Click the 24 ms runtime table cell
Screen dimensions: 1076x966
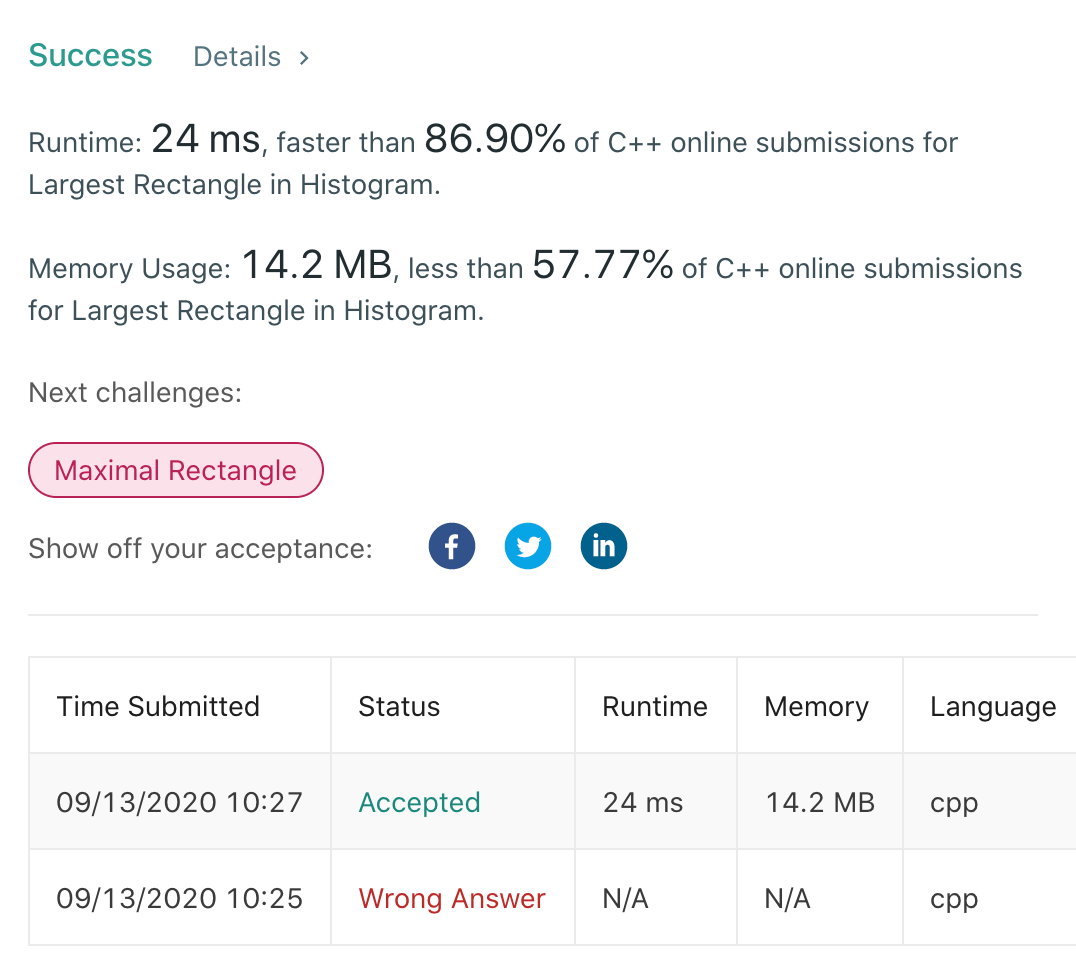(643, 802)
